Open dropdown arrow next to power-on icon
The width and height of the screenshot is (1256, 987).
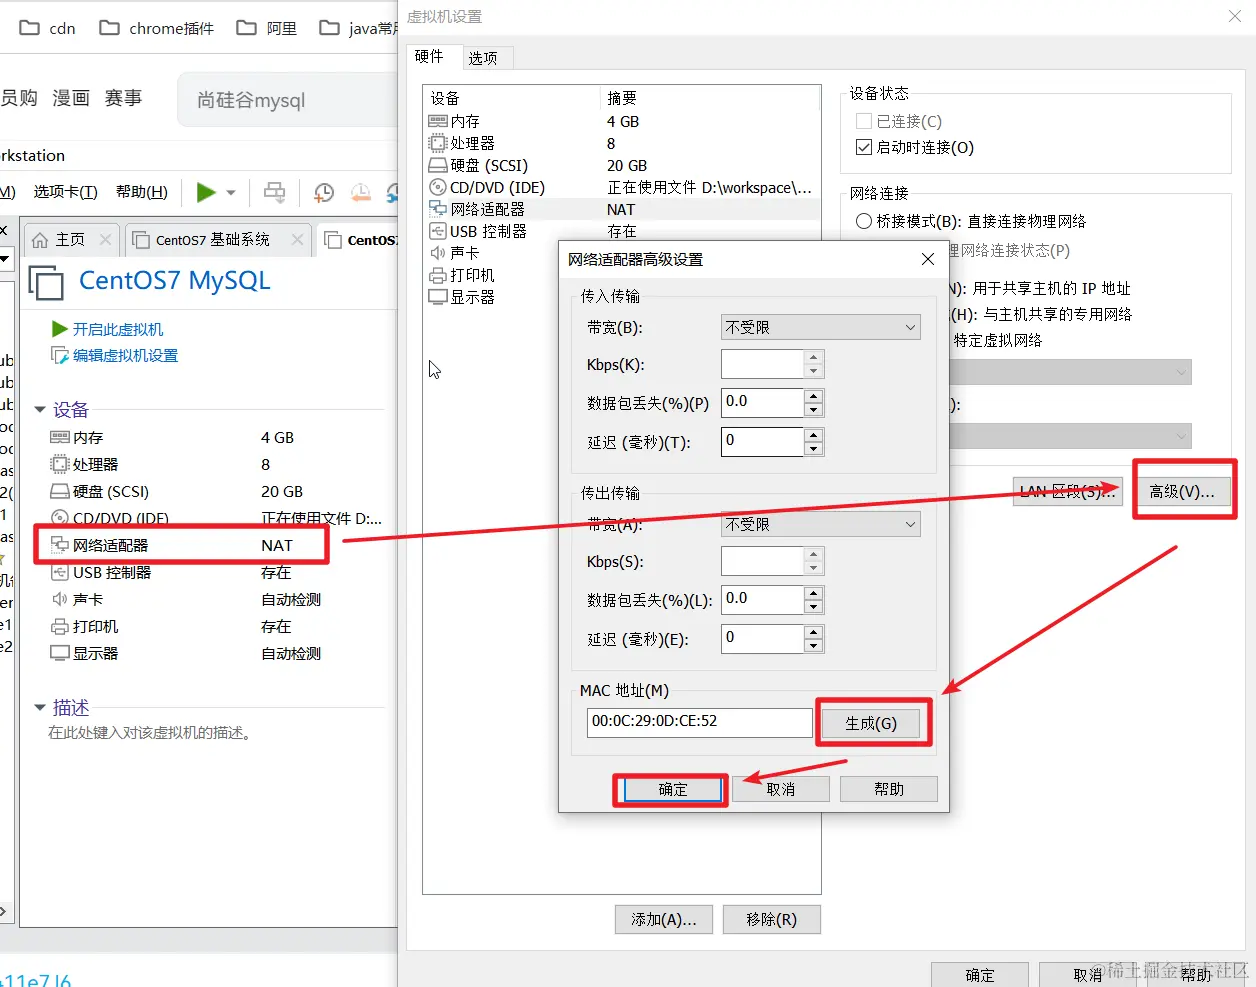(x=231, y=192)
